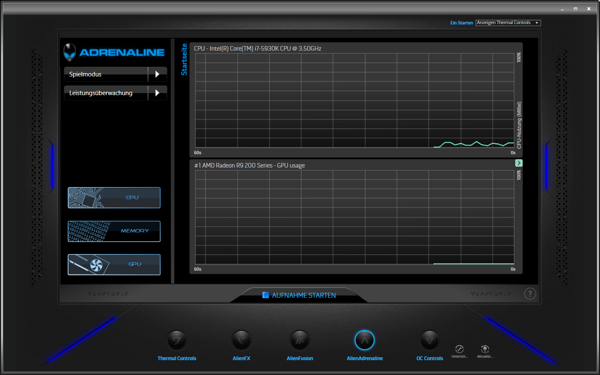Click the wrench support tool icon
Viewport: 600px width, 375px height.
point(459,349)
